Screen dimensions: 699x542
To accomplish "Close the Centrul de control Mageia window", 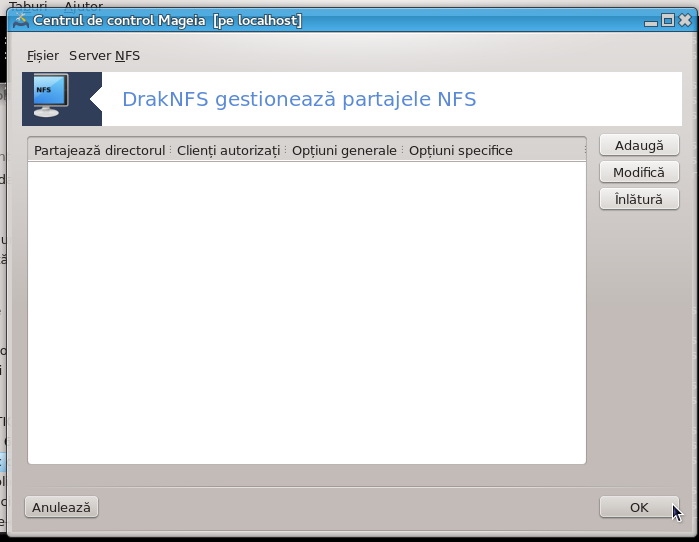I will tap(685, 21).
